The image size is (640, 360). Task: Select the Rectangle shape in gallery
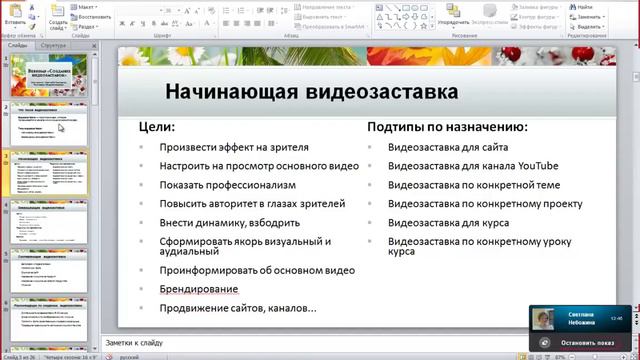pos(406,8)
